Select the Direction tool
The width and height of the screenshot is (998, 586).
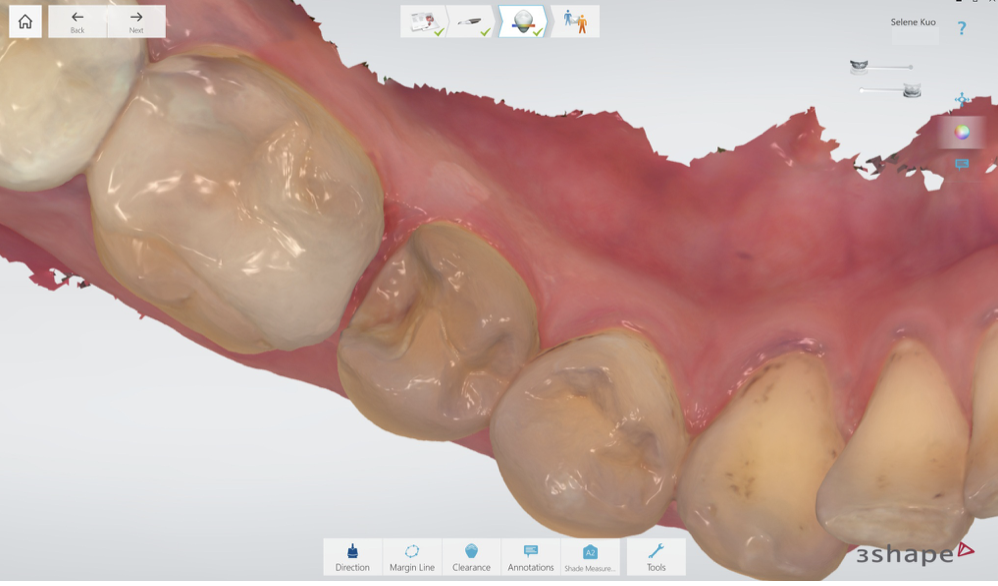pos(352,557)
